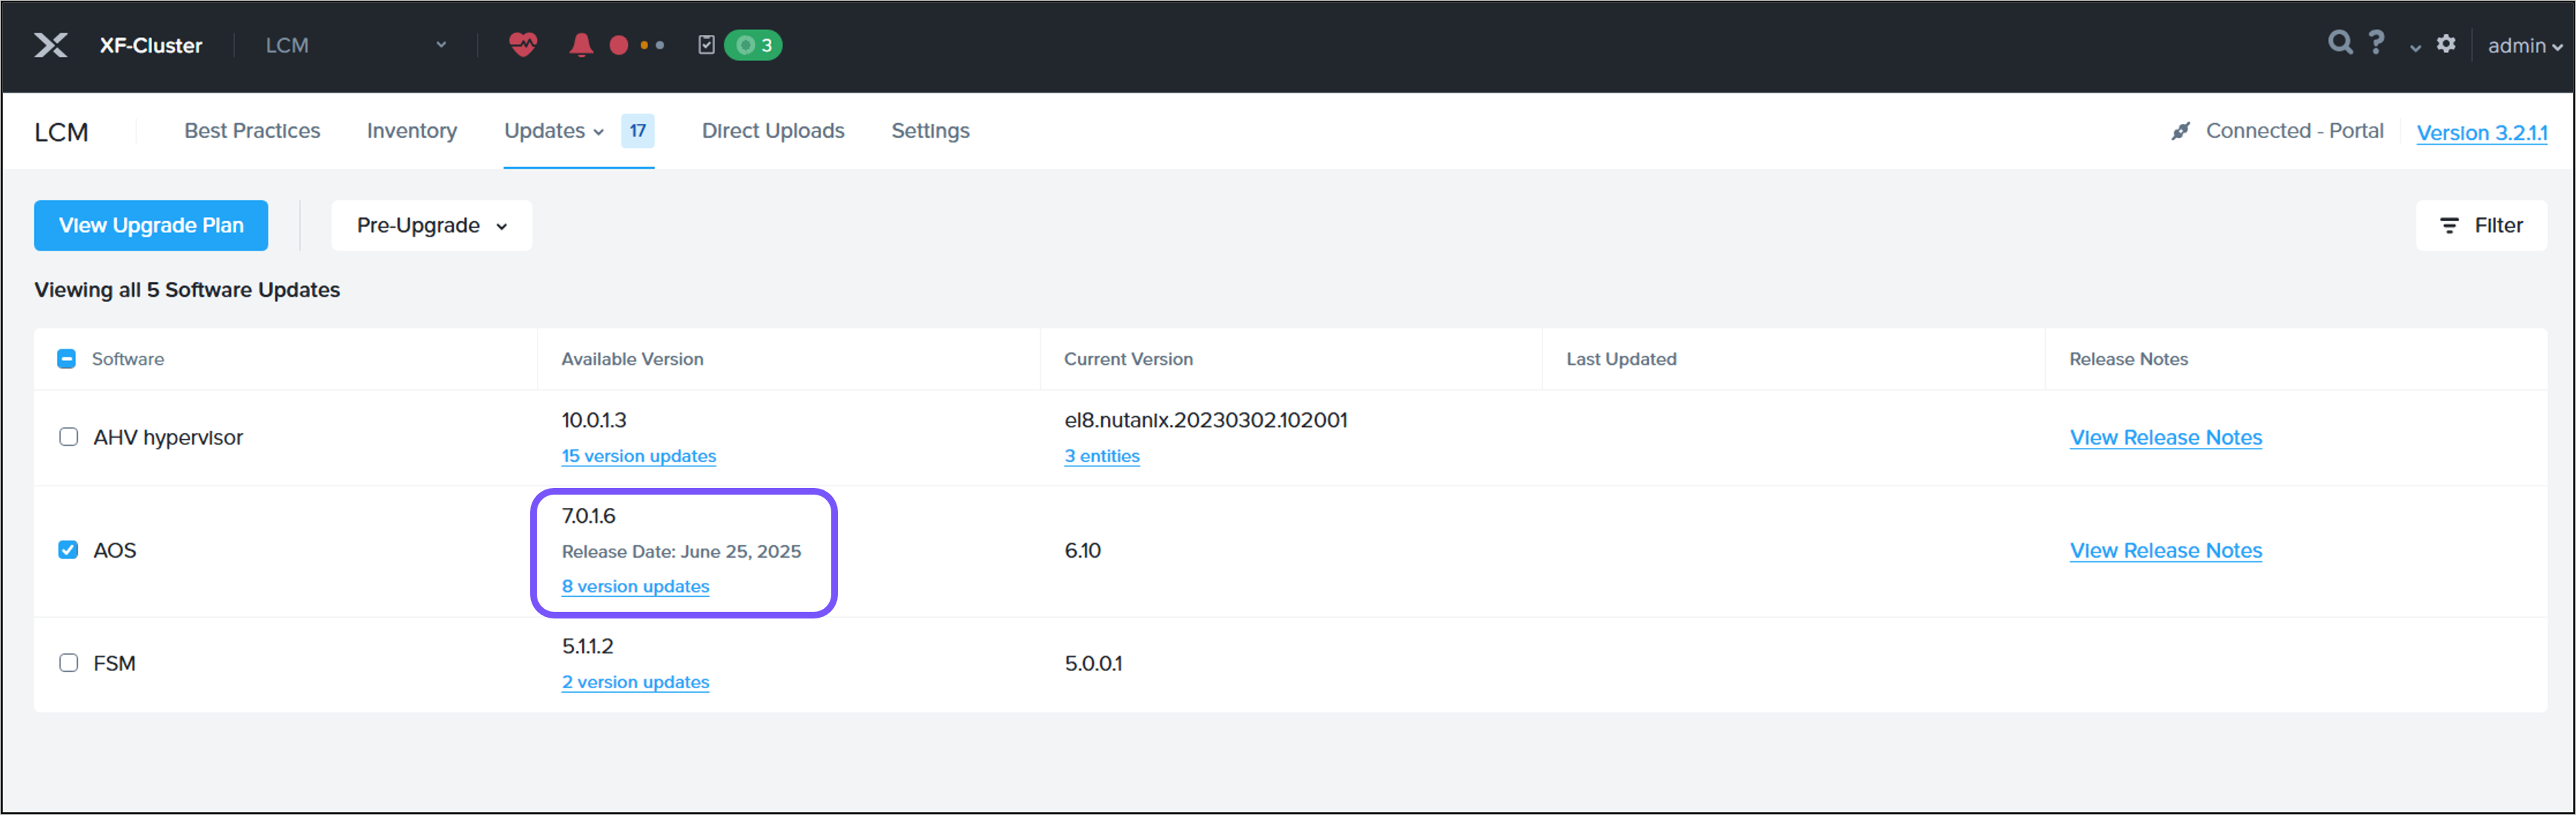Open the Direct Uploads tab
The height and width of the screenshot is (815, 2576).
pos(772,131)
